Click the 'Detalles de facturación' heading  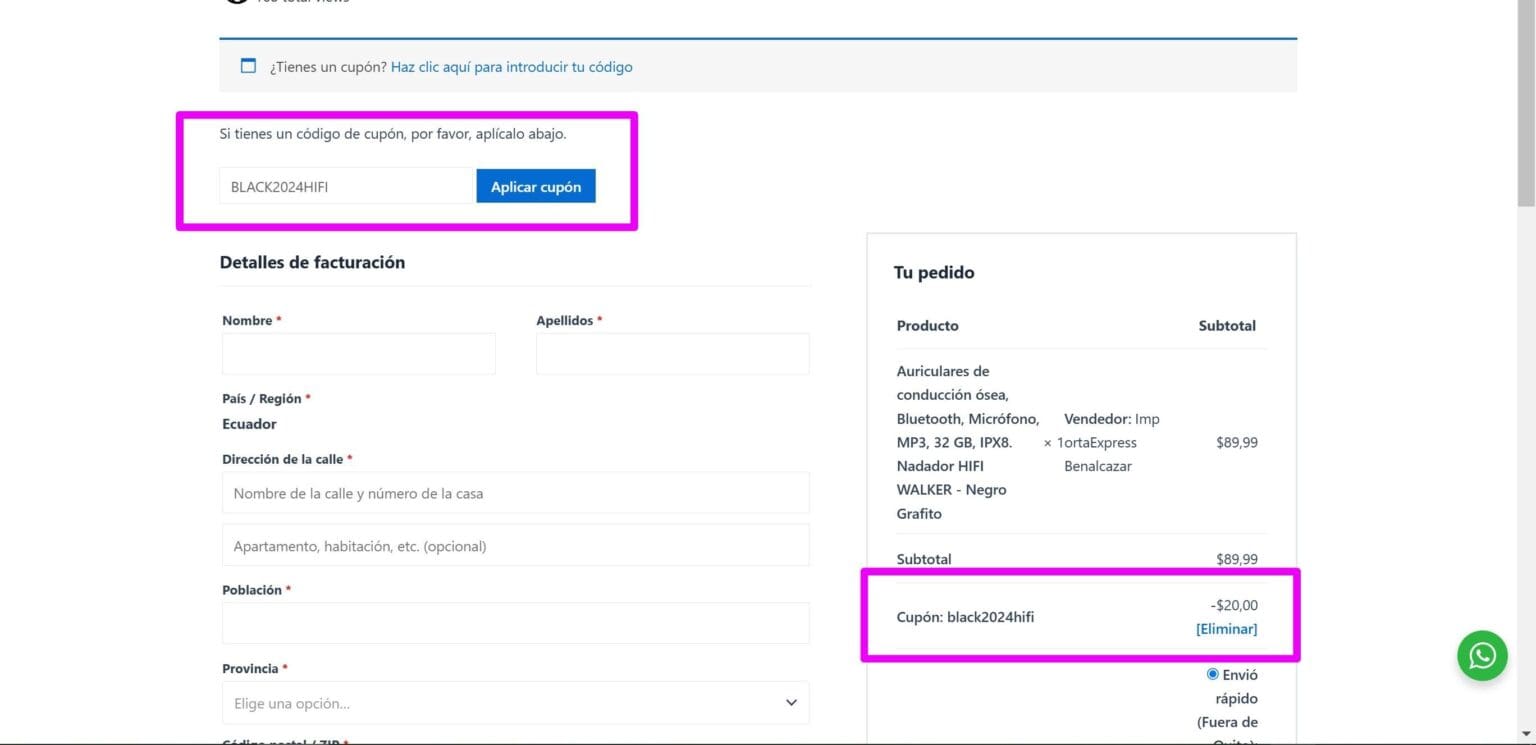point(312,262)
